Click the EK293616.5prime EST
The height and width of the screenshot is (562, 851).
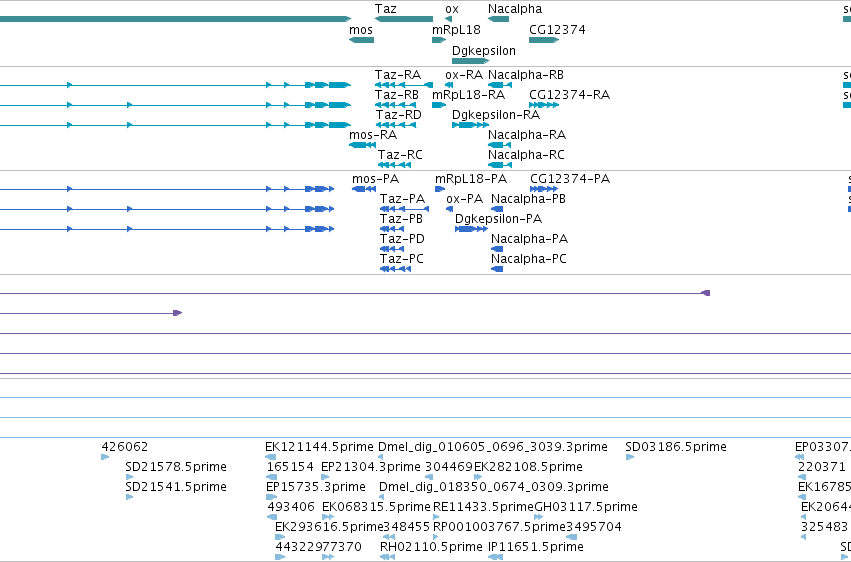point(329,527)
